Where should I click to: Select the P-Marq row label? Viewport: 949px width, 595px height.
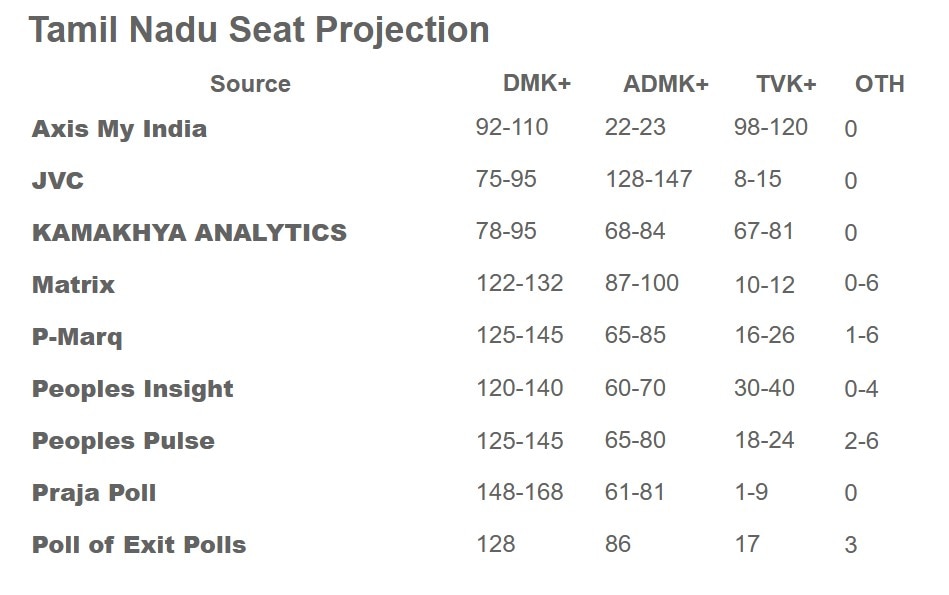click(x=77, y=337)
